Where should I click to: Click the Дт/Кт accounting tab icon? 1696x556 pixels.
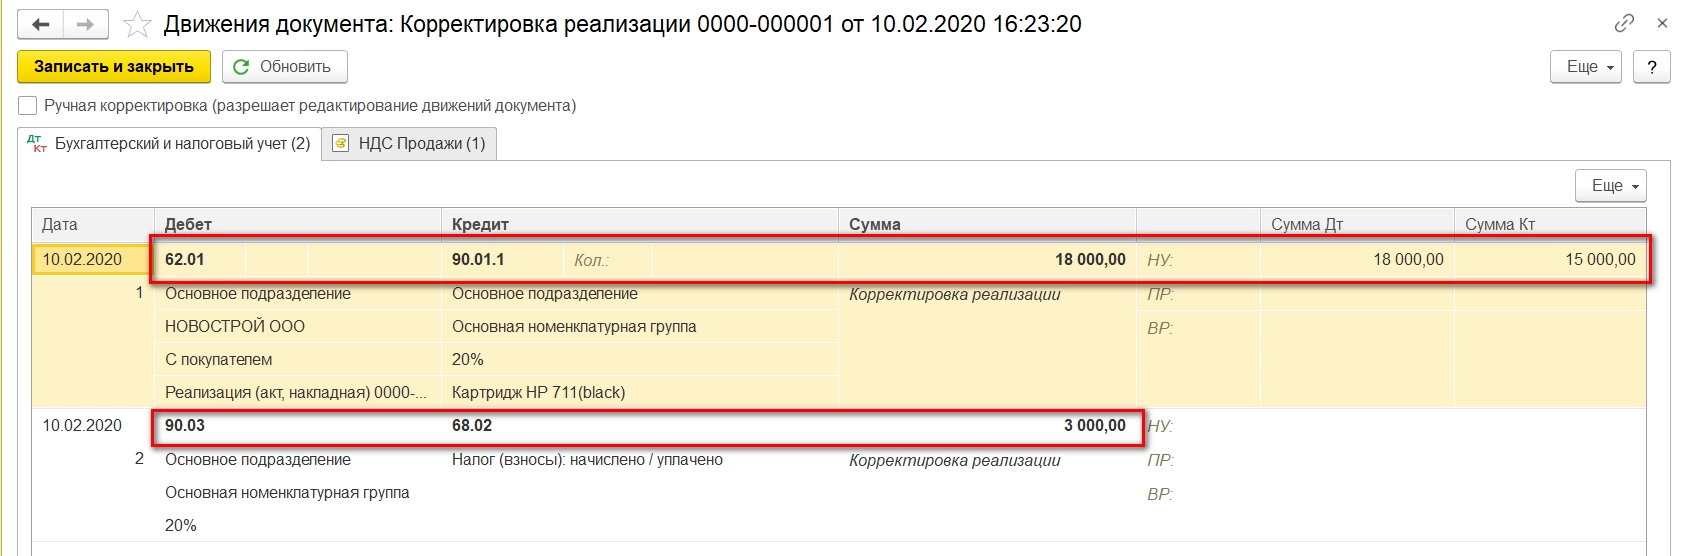(x=37, y=144)
